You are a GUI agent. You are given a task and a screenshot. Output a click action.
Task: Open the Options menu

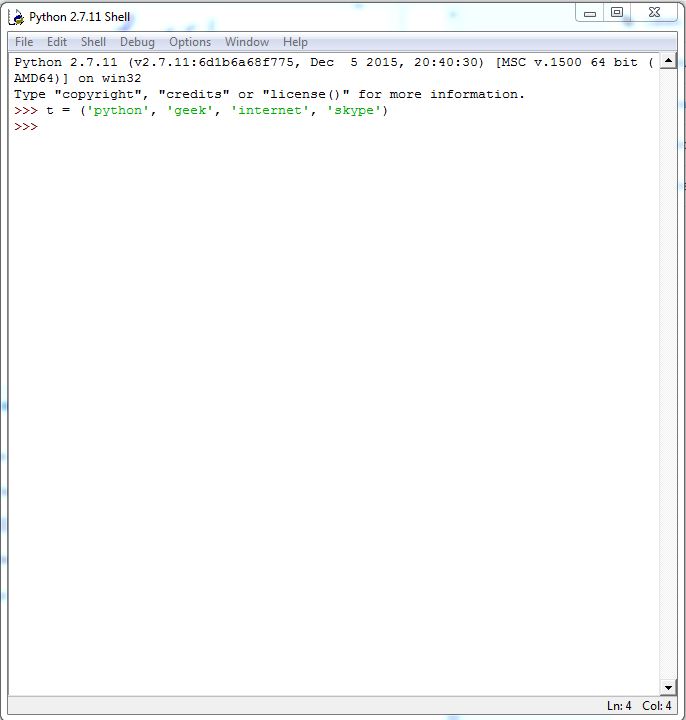tap(190, 42)
